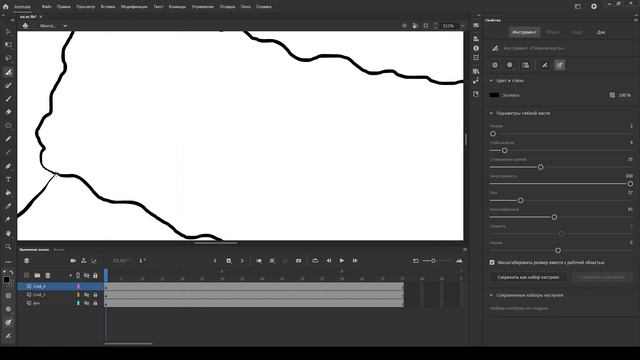Select the Lasso tool in the toolbar
This screenshot has height=360, width=640.
coord(8,58)
